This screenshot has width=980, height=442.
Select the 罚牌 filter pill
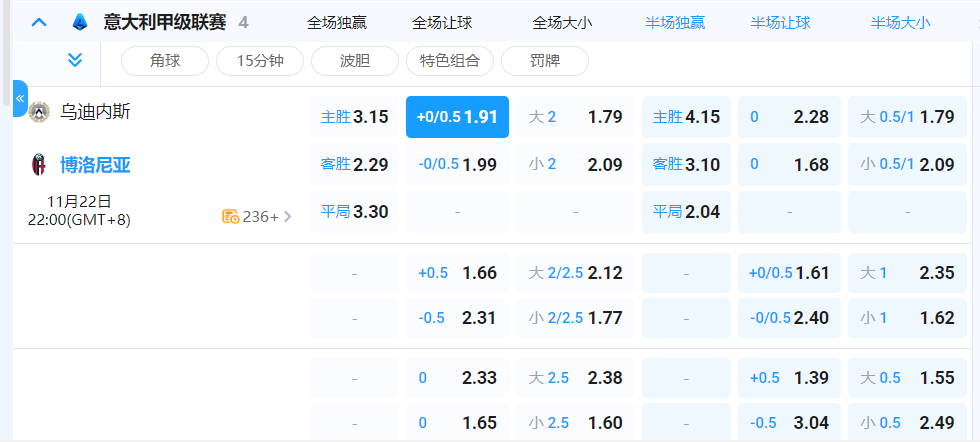click(545, 61)
